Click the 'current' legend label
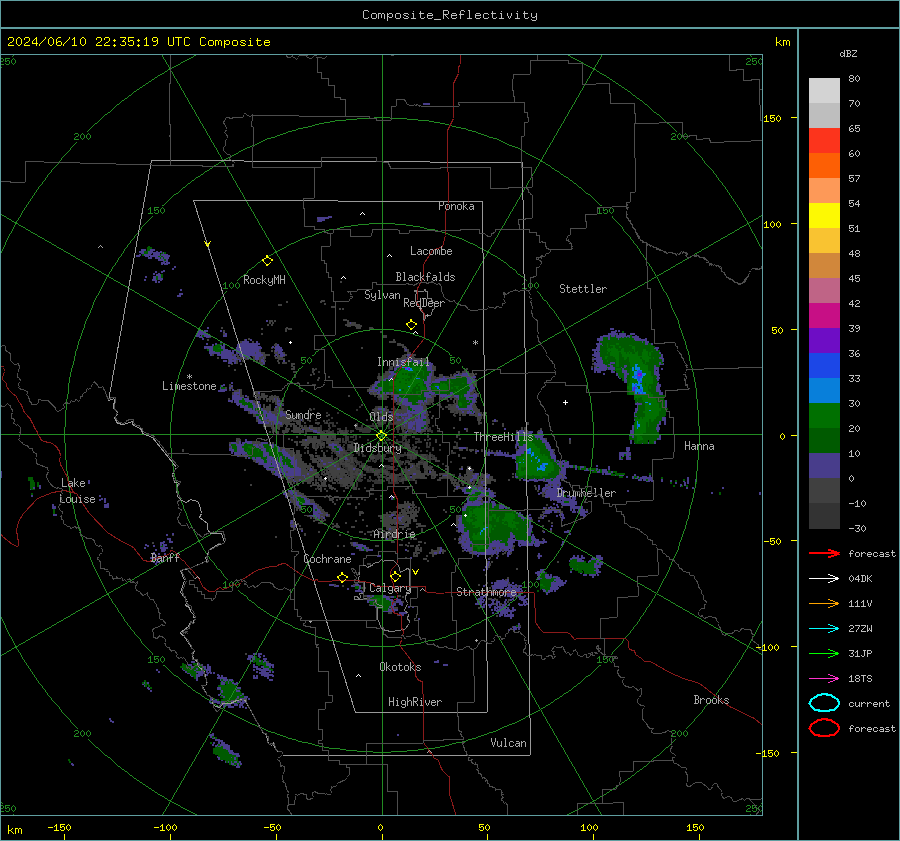900x841 pixels. coord(869,704)
